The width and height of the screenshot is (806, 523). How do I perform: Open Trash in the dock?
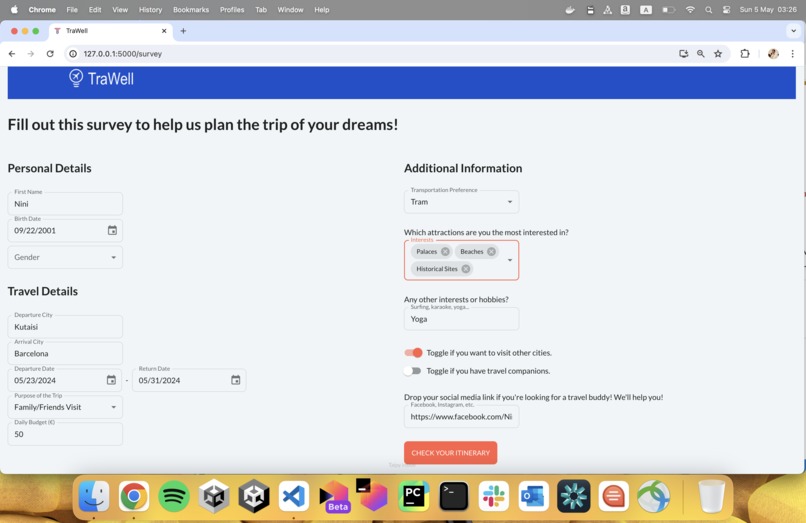pyautogui.click(x=712, y=496)
